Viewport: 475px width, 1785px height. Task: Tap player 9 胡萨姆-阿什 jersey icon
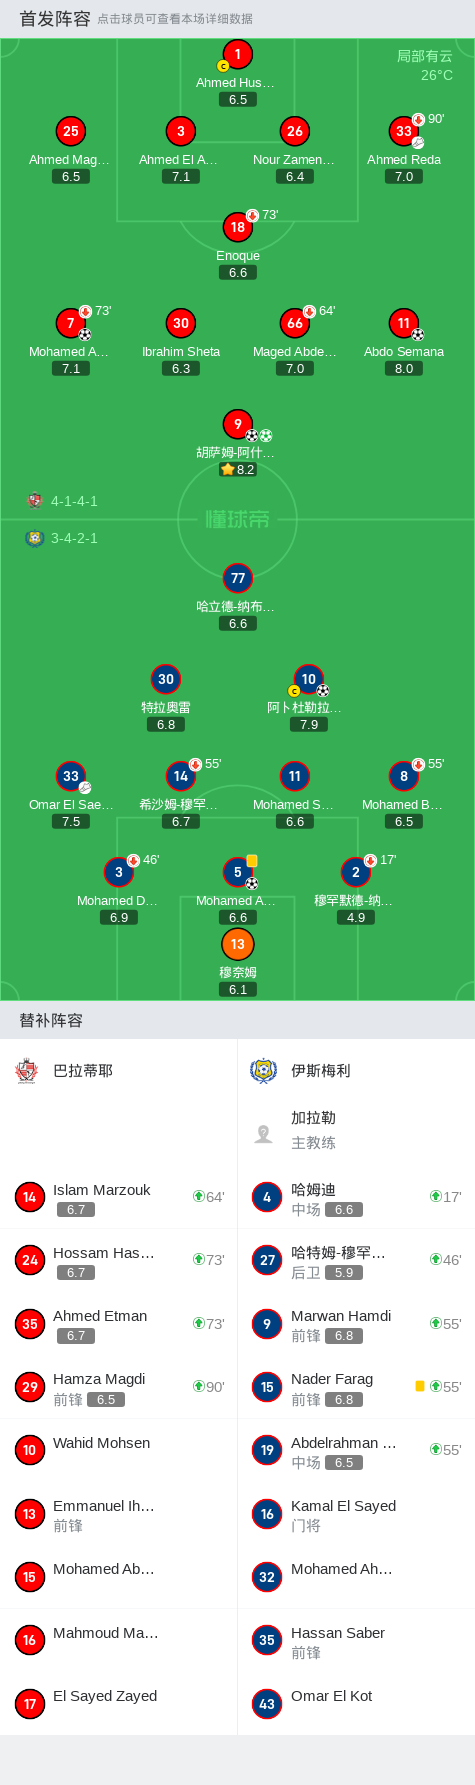(x=238, y=424)
